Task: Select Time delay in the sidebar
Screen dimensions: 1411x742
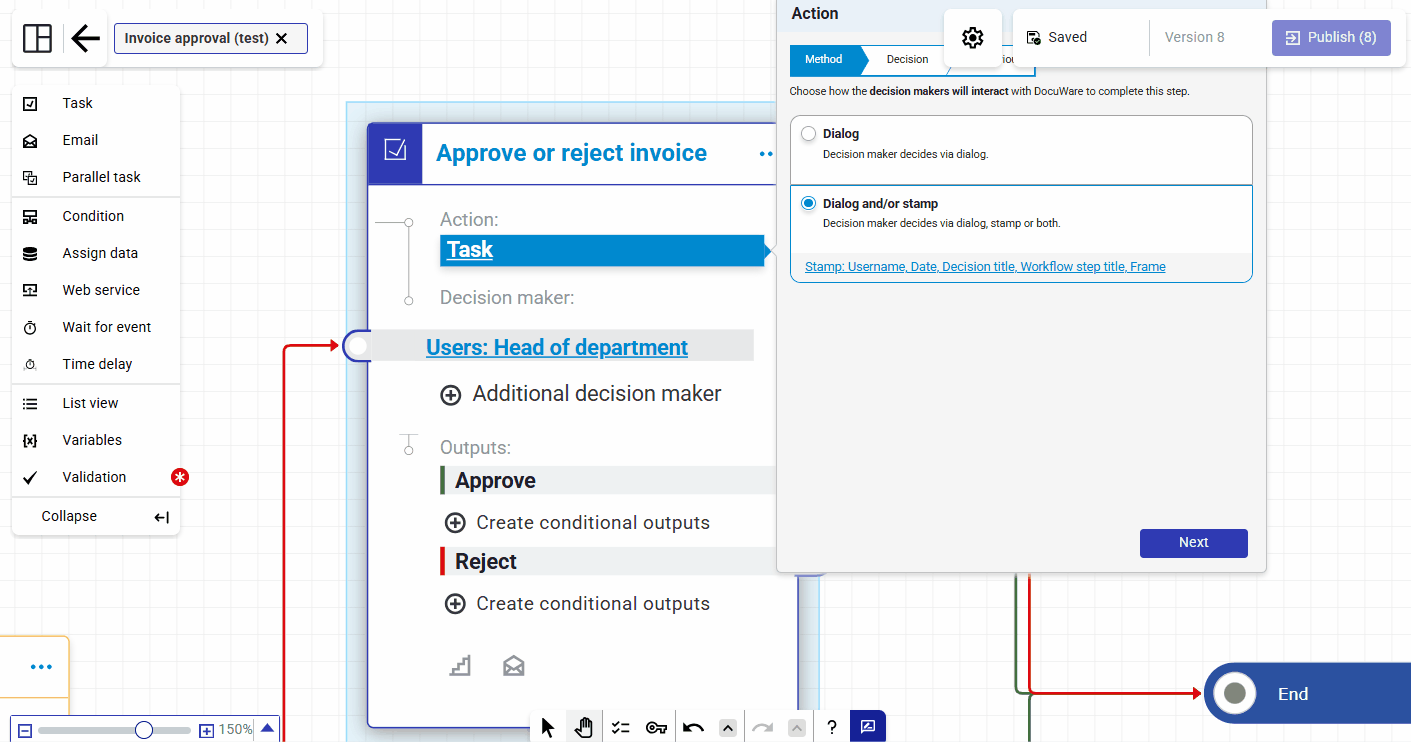Action: coord(96,364)
